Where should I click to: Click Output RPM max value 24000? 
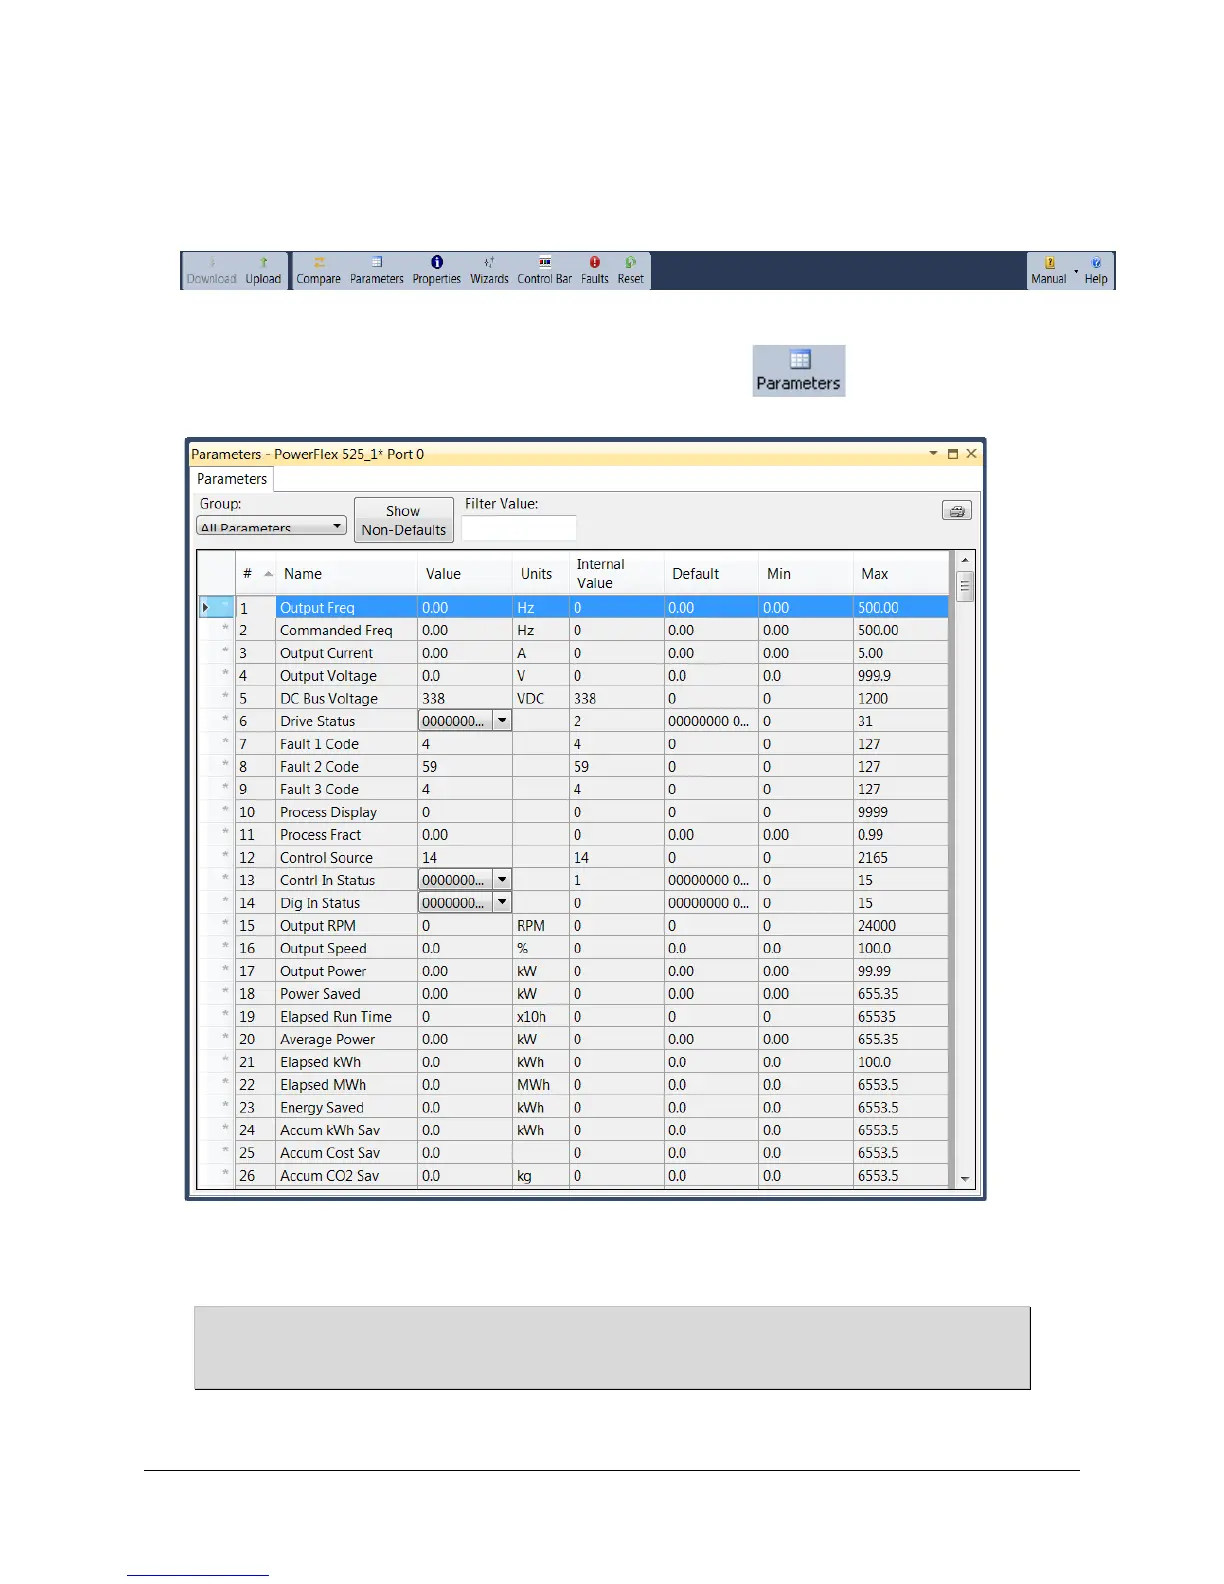(x=900, y=926)
